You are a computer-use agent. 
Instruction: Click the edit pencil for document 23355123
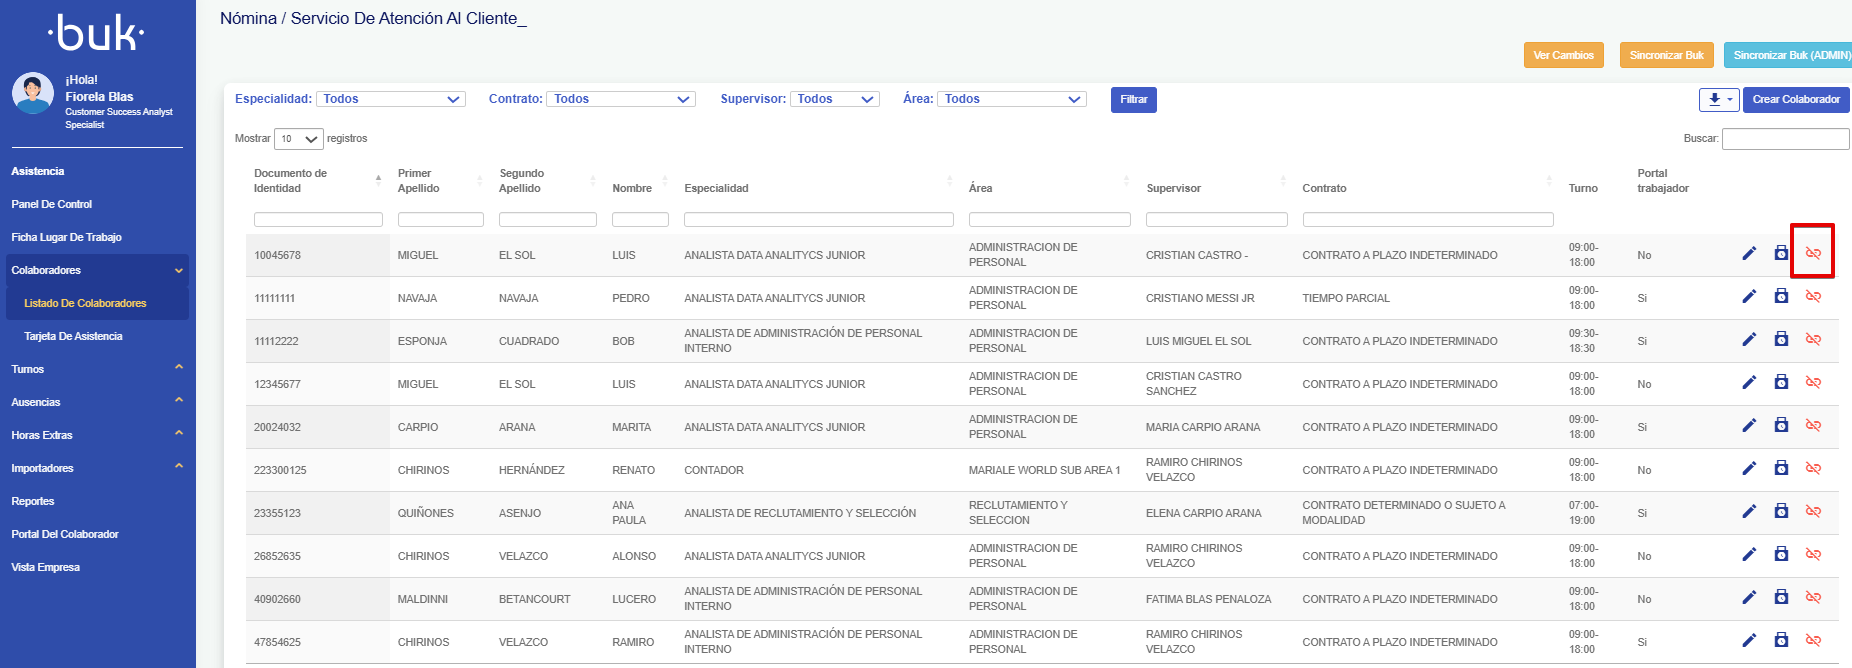coord(1749,512)
